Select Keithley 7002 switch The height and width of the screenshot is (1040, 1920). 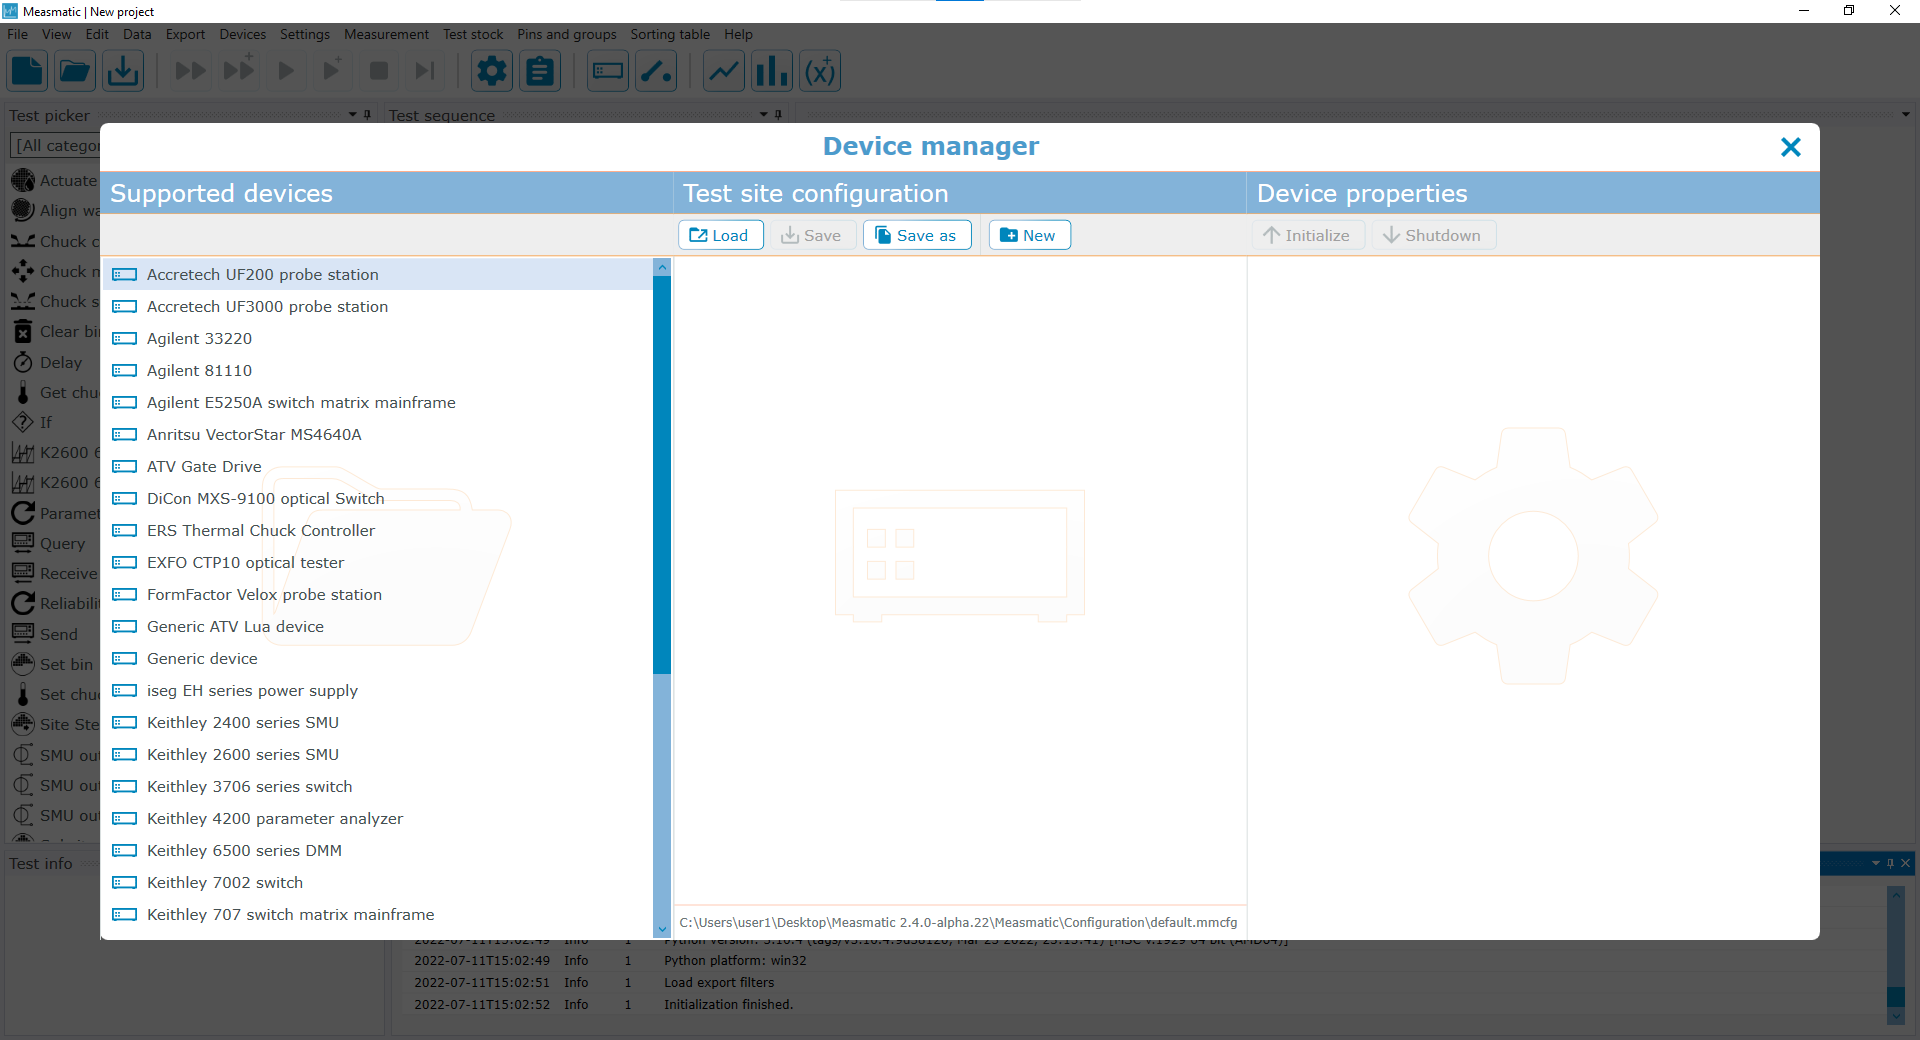click(x=377, y=882)
